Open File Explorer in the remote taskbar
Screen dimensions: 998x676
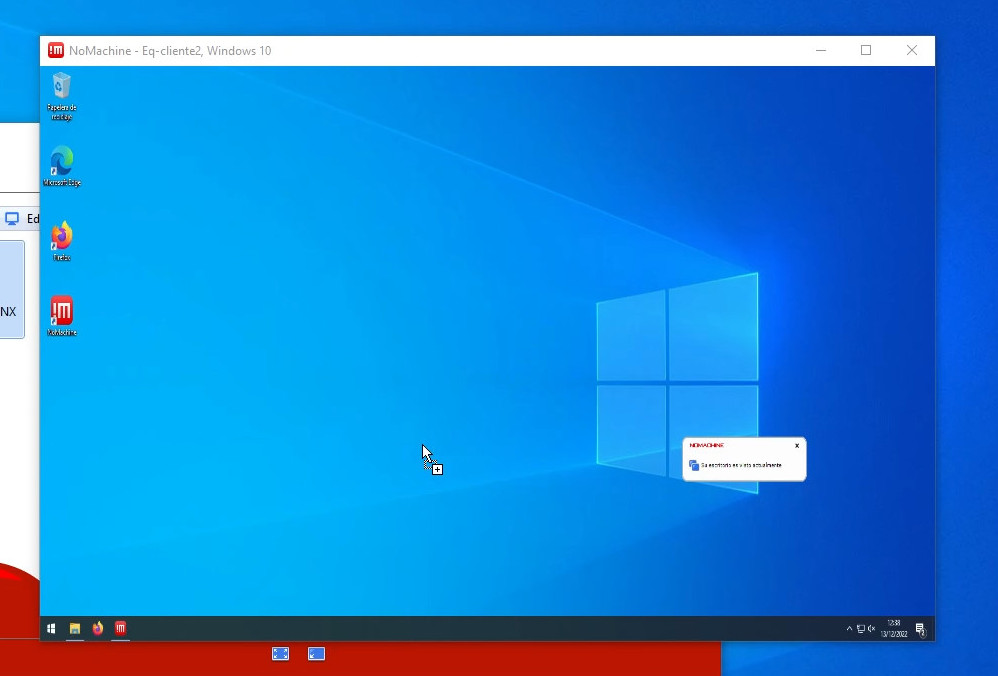[75, 629]
